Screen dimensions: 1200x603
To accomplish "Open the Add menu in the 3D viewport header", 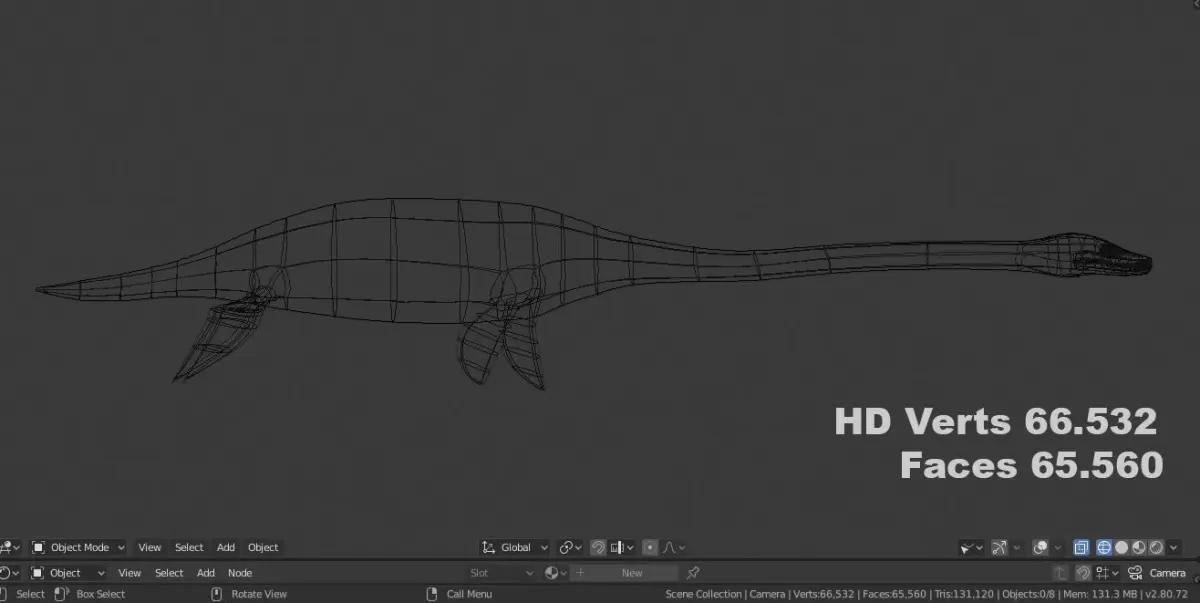I will click(x=226, y=547).
